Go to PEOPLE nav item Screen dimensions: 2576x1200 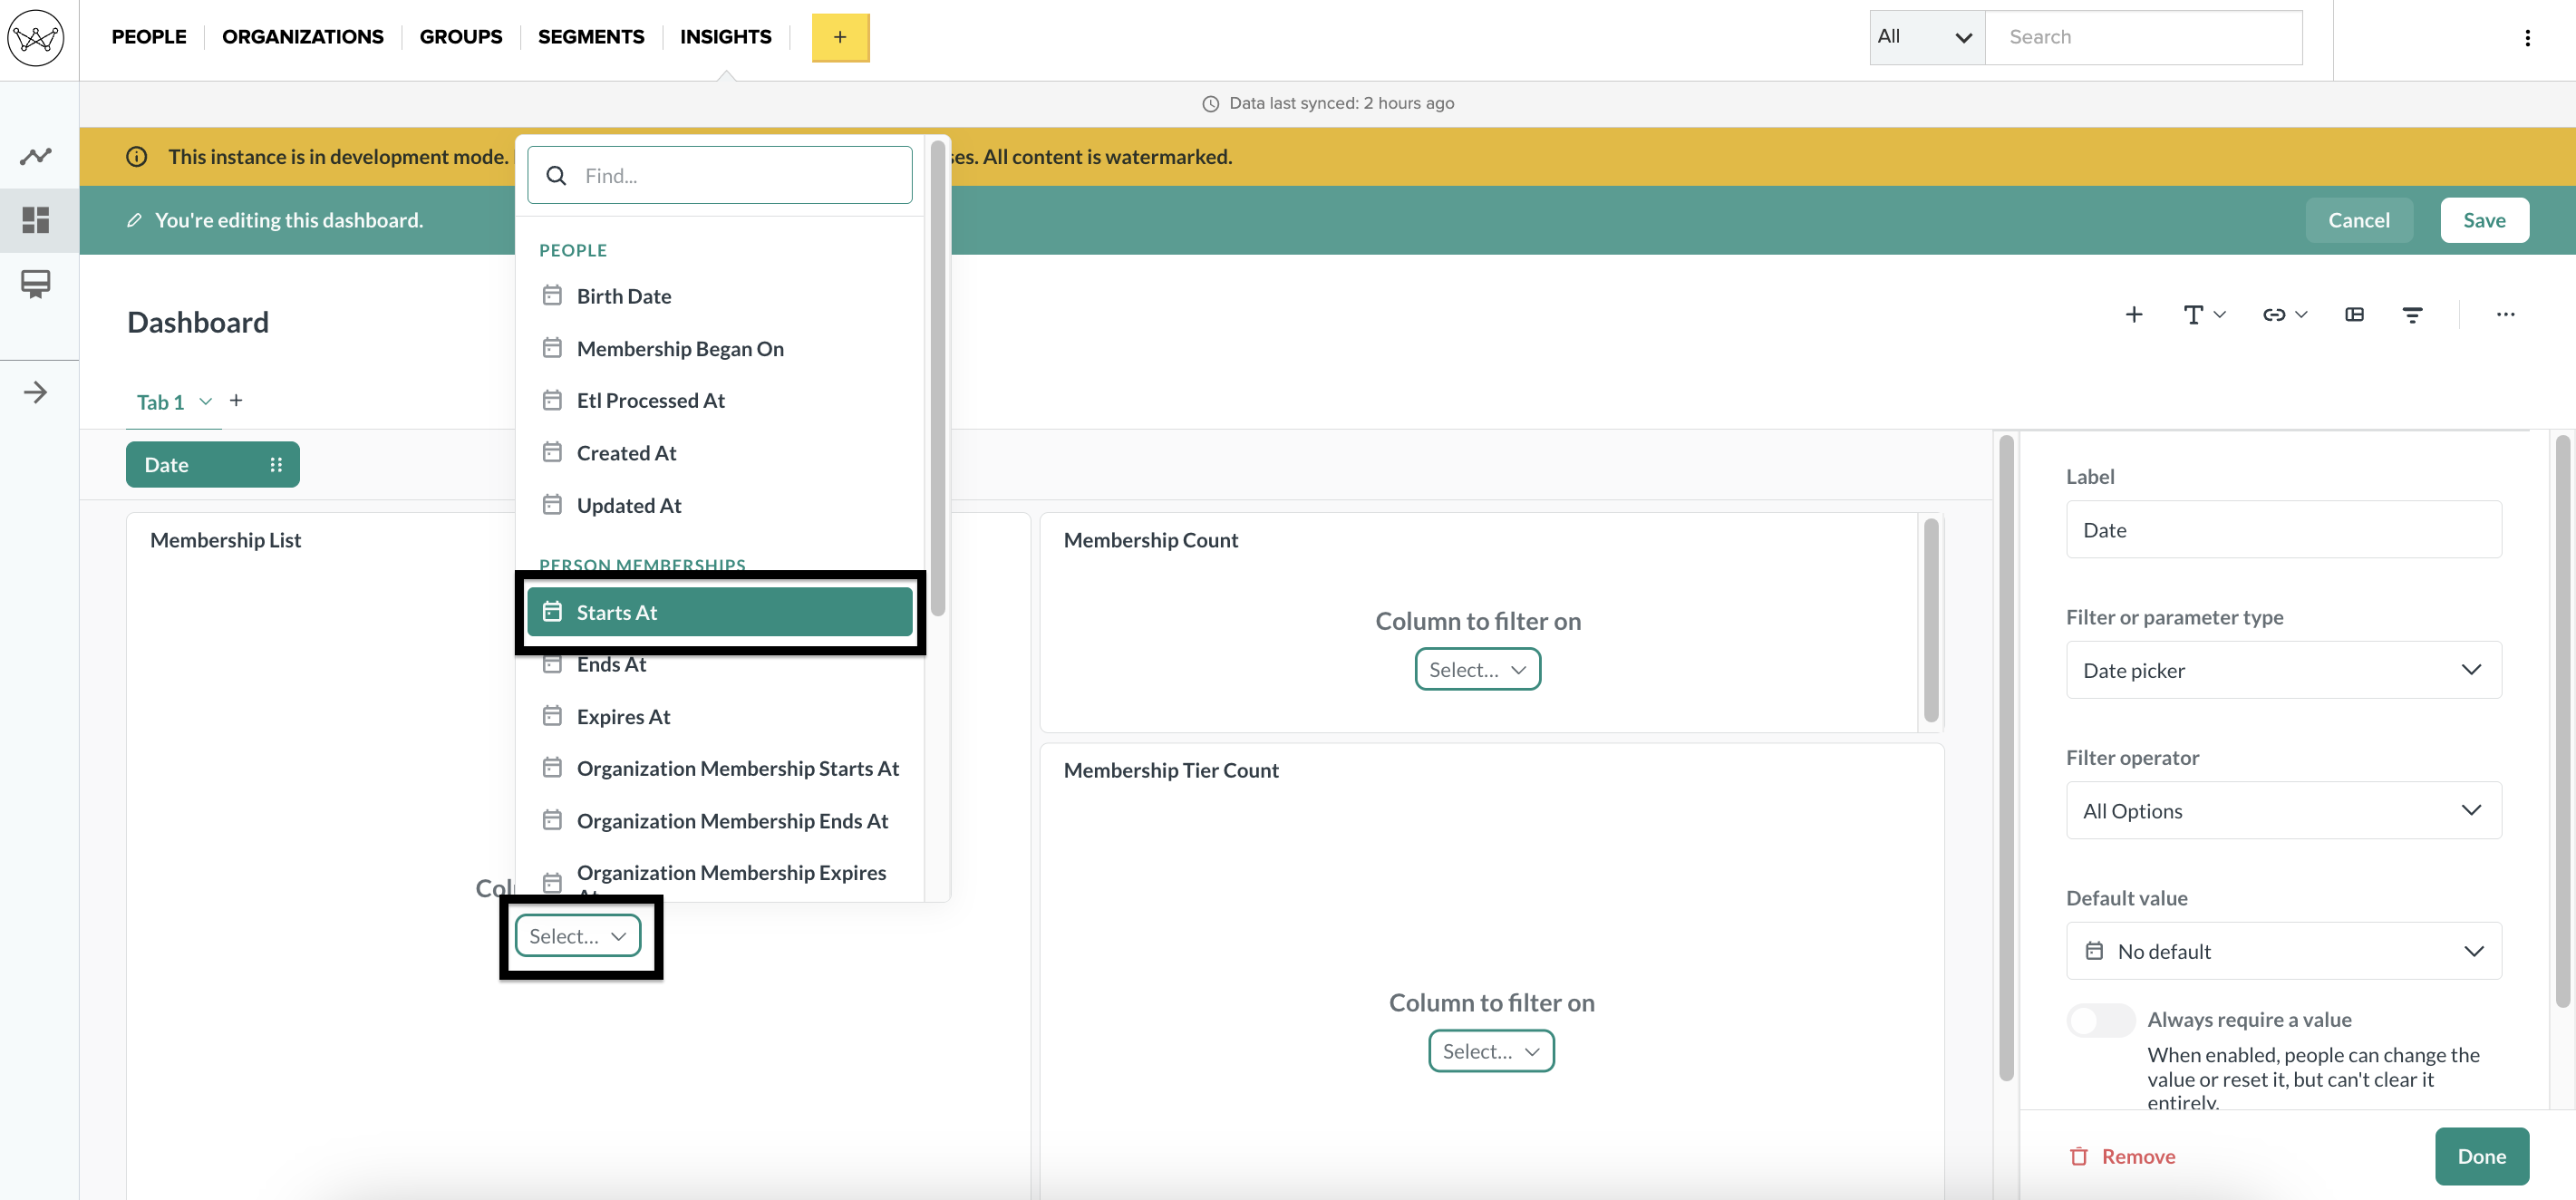coord(149,37)
